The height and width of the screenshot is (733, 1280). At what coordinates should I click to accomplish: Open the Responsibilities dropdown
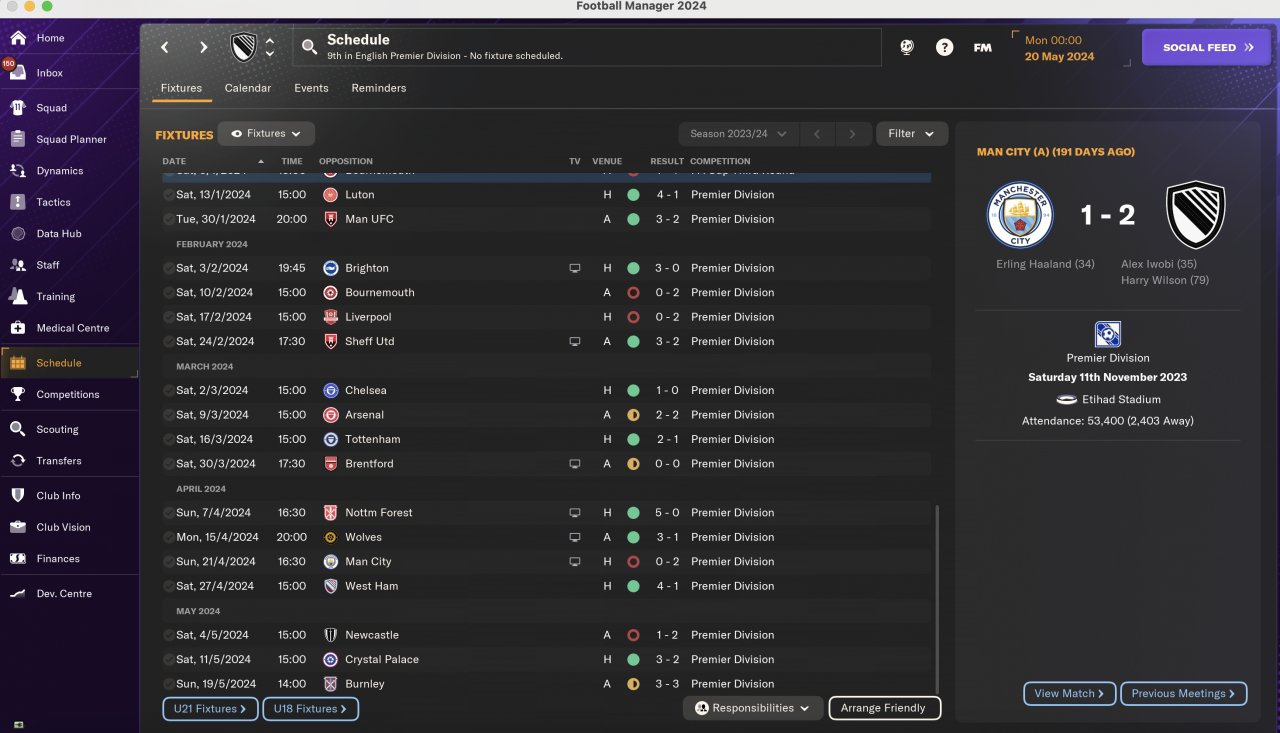753,708
